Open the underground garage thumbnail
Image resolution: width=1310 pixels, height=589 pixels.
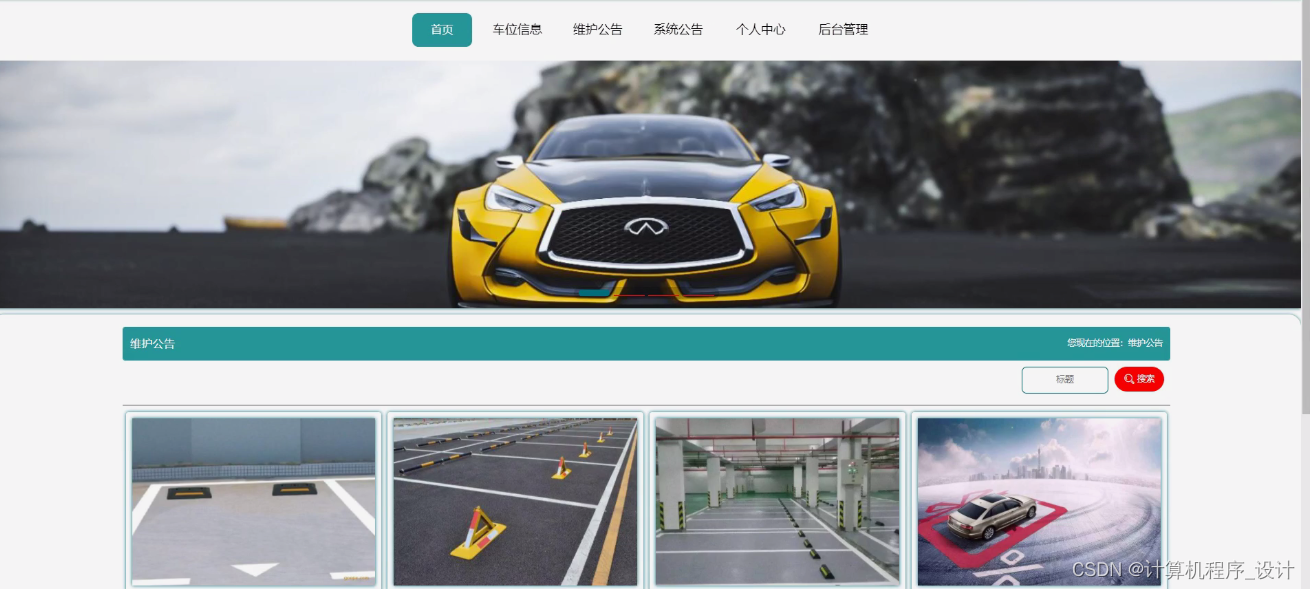tap(777, 501)
